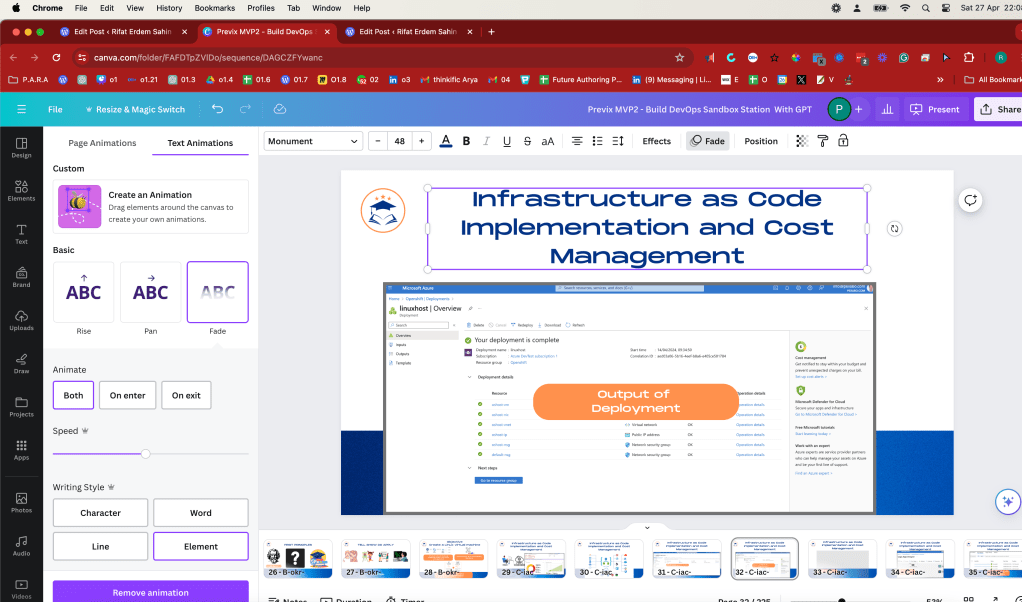Select page thumbnail 29 - C-iac
The image size is (1022, 602).
pyautogui.click(x=531, y=558)
